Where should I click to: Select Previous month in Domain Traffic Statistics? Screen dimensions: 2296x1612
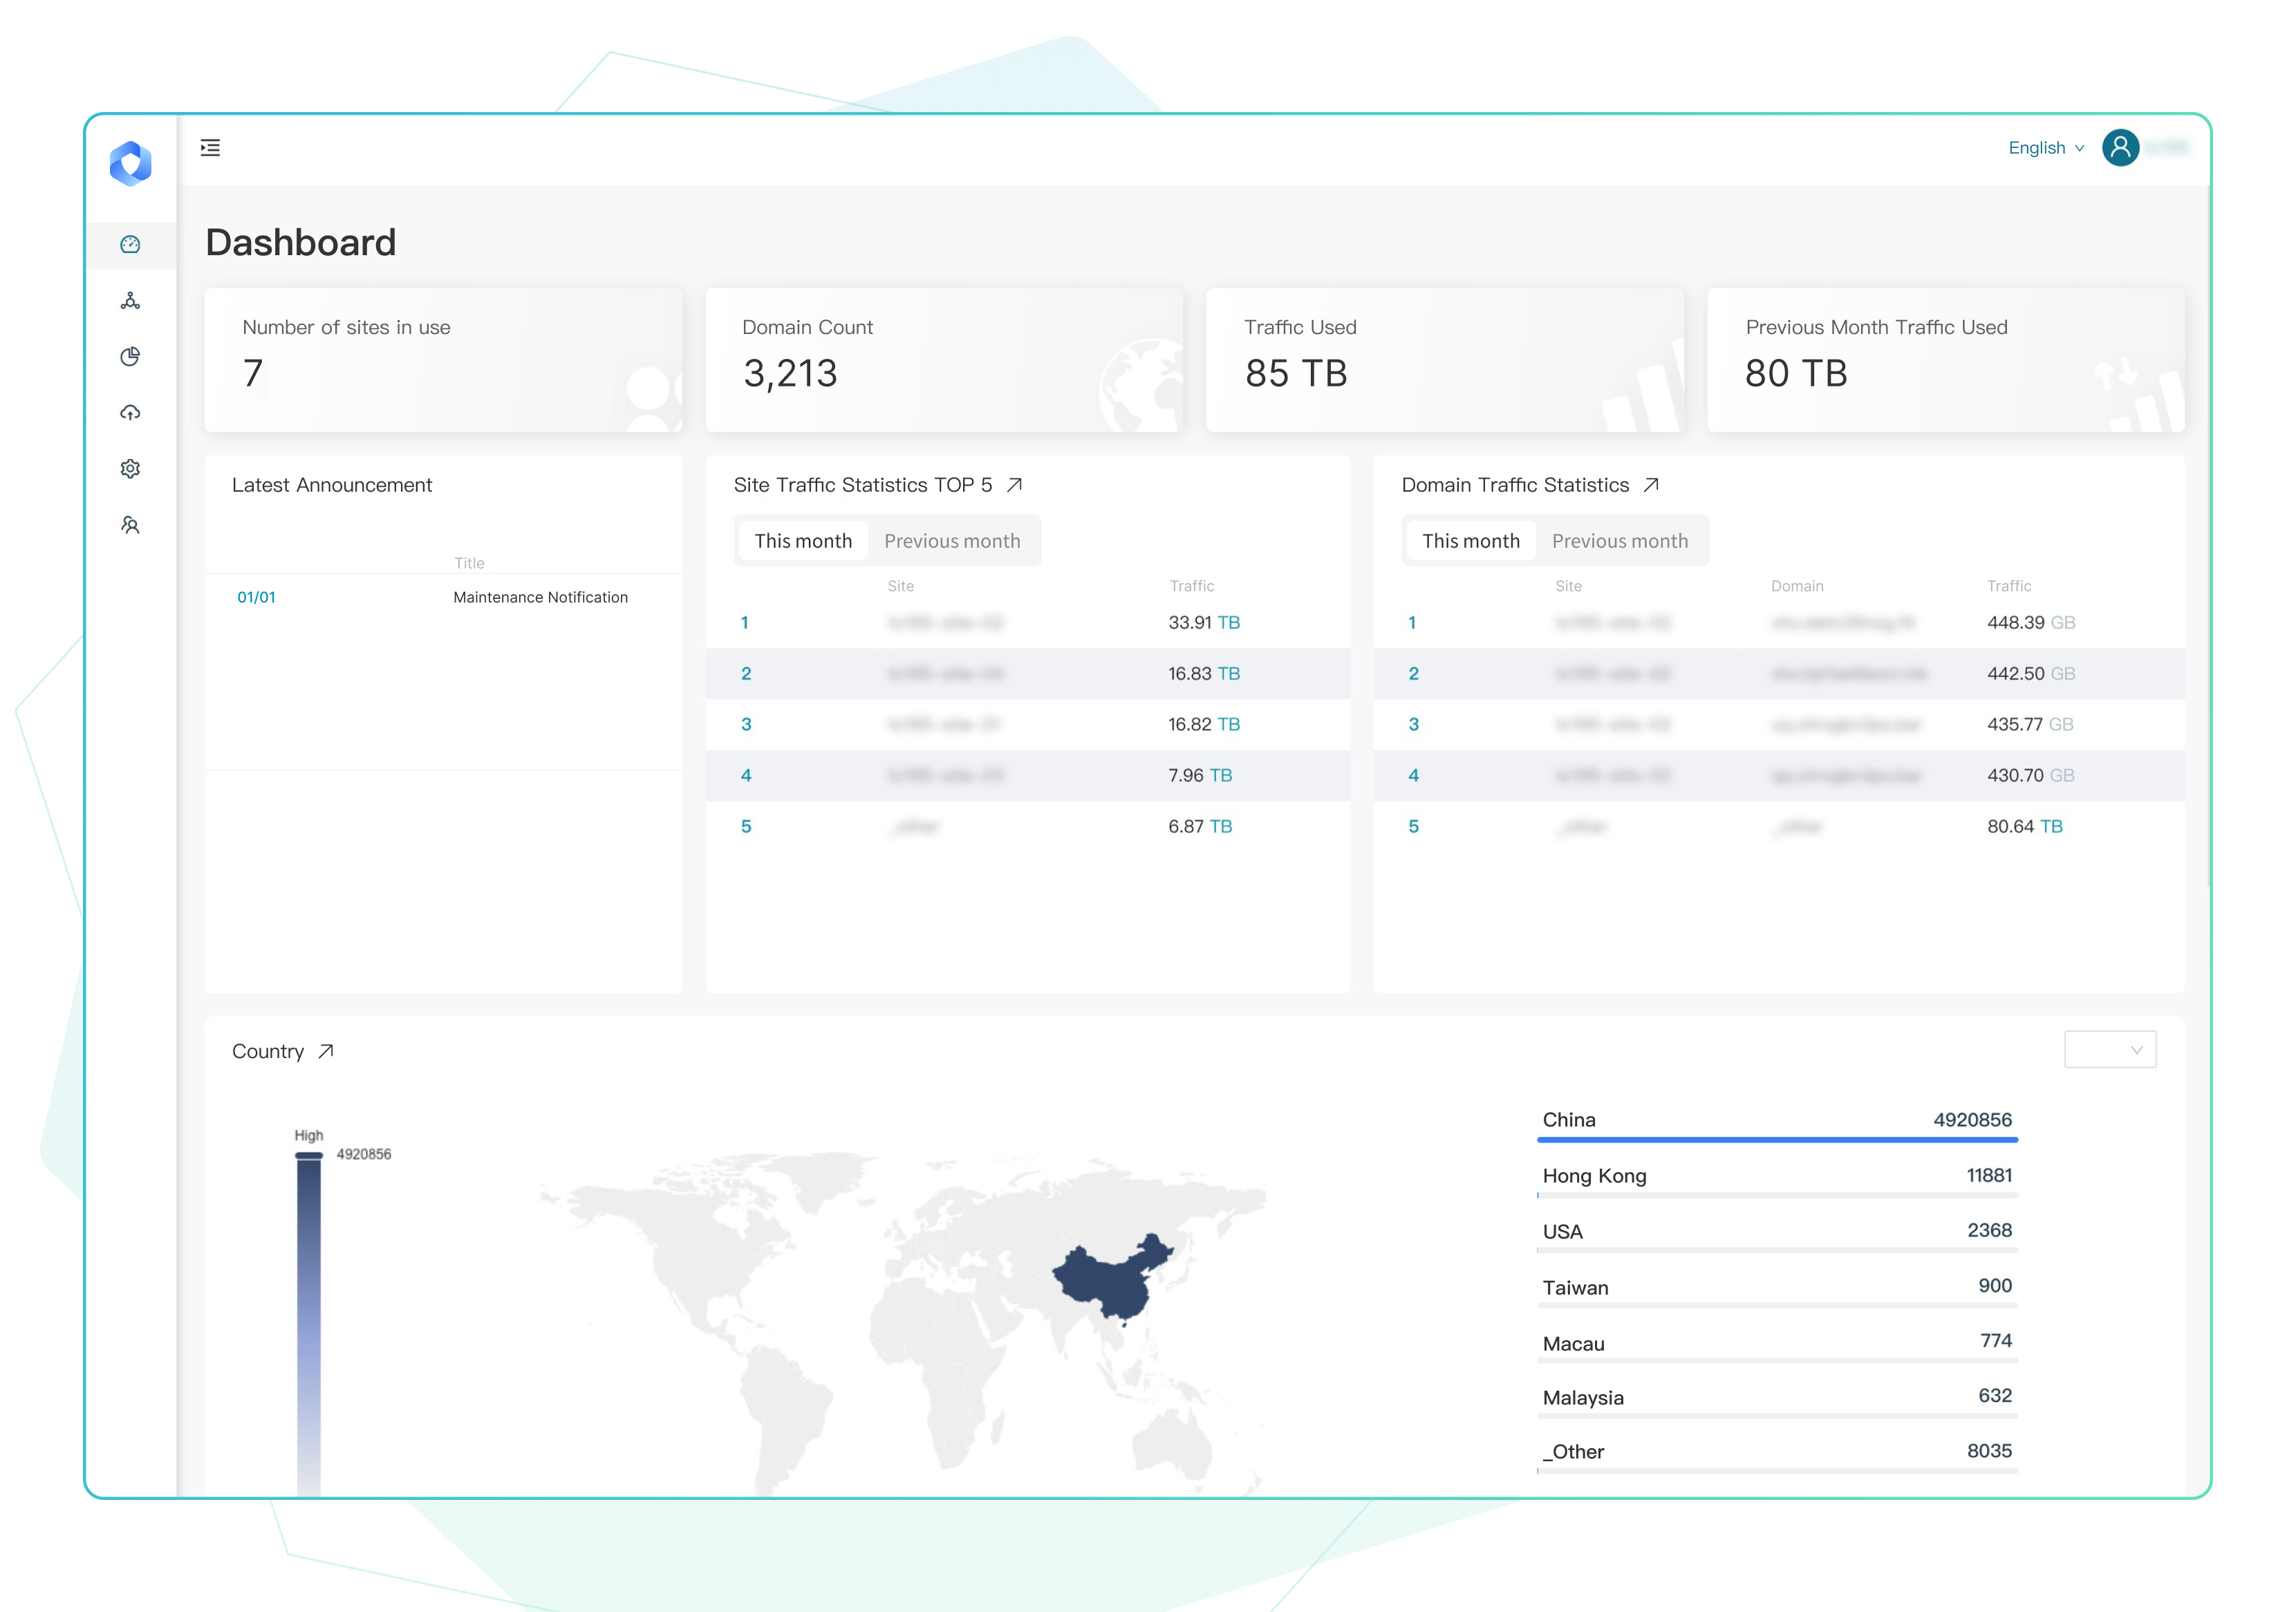(1619, 541)
